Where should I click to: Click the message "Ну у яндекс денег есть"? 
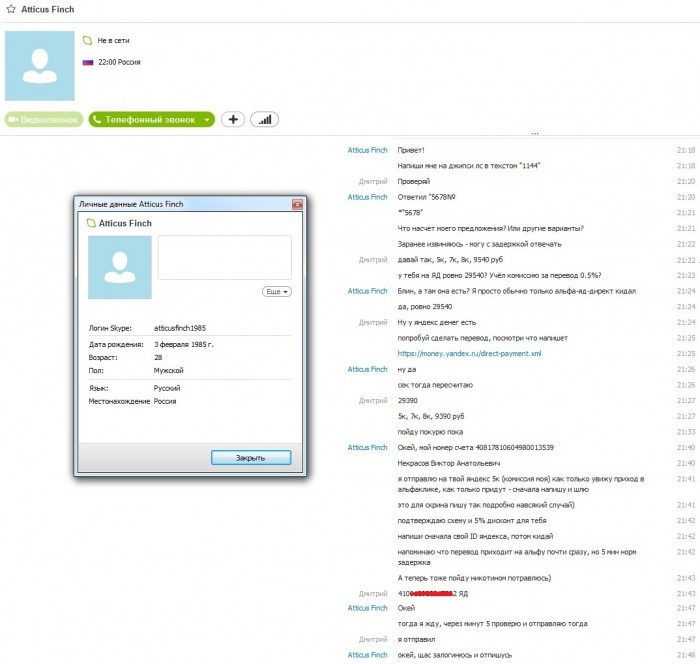pos(437,322)
